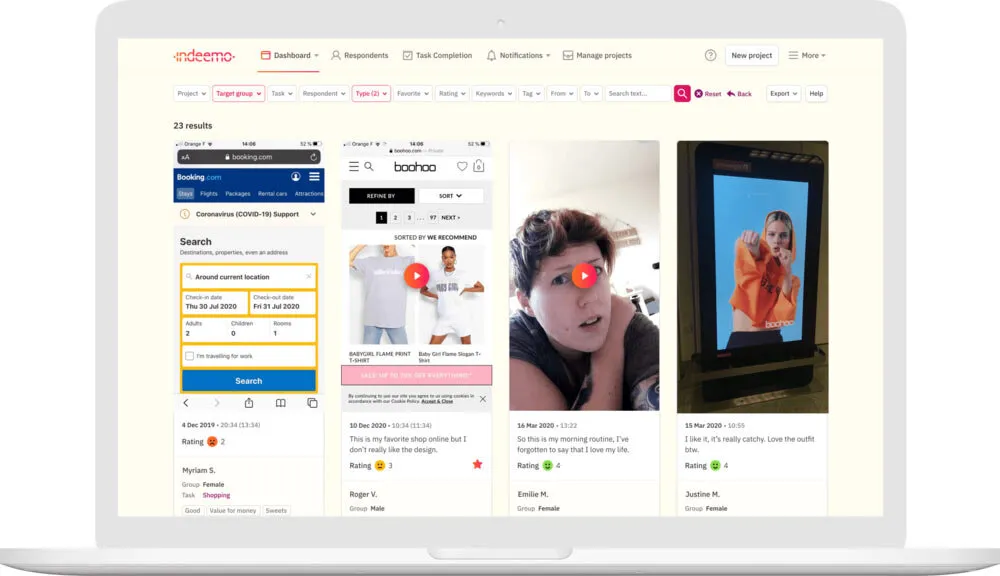Click the green rating emoji on Justine's card
1000x576 pixels.
pyautogui.click(x=716, y=466)
